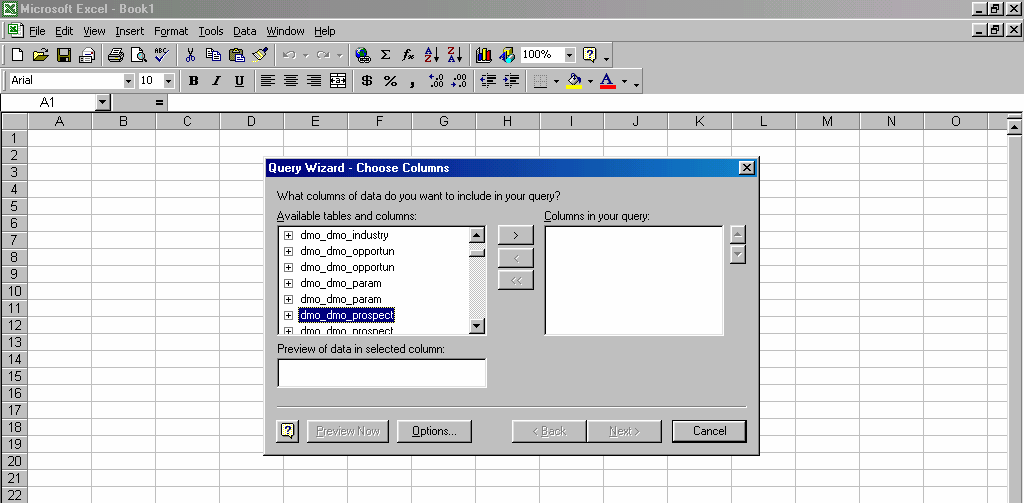This screenshot has height=503, width=1024.
Task: Select column header B
Action: pyautogui.click(x=123, y=122)
